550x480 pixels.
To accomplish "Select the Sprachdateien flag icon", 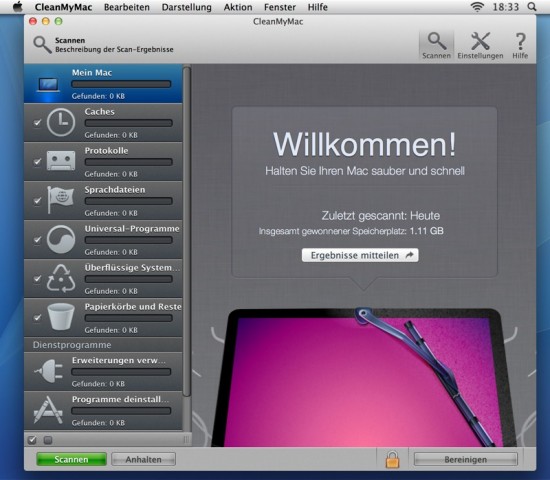I will pos(61,200).
